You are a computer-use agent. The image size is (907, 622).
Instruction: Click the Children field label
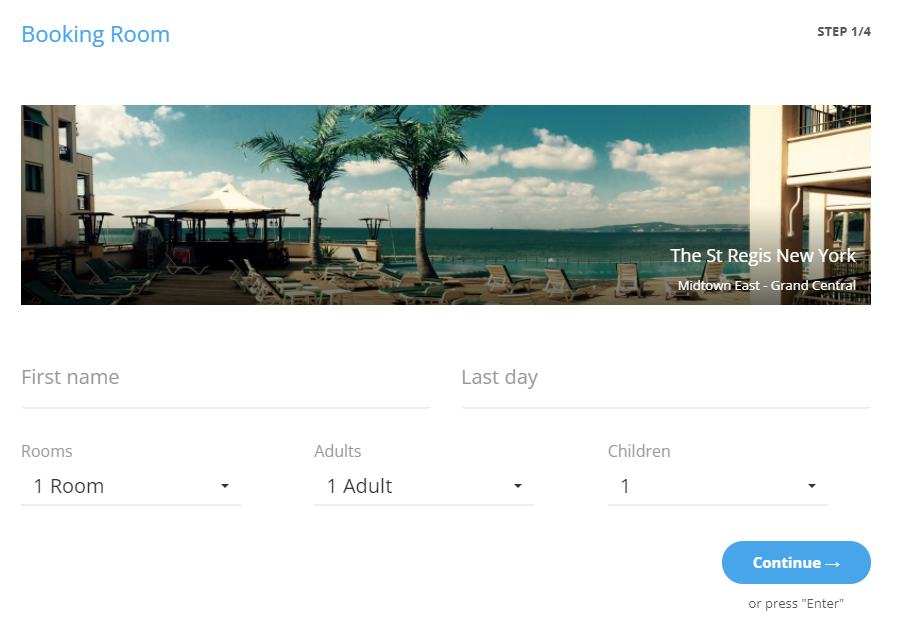point(639,451)
